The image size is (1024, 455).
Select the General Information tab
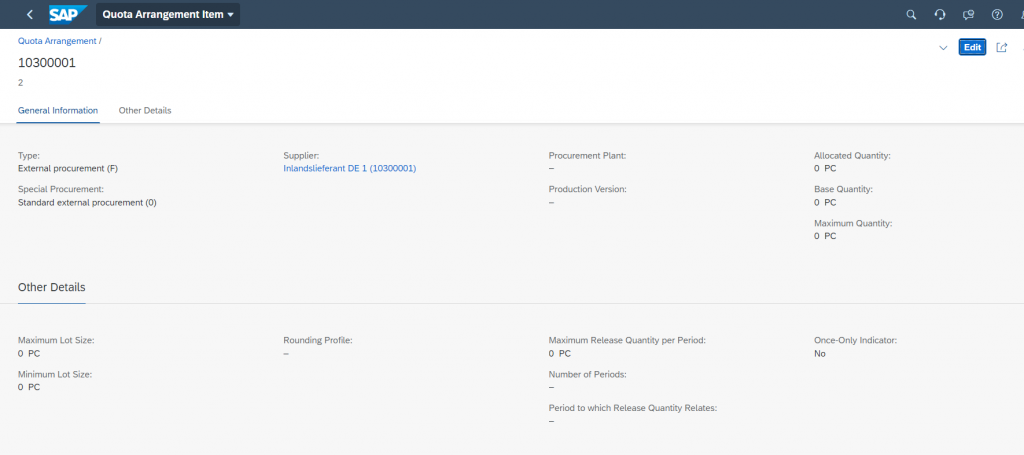coord(58,110)
